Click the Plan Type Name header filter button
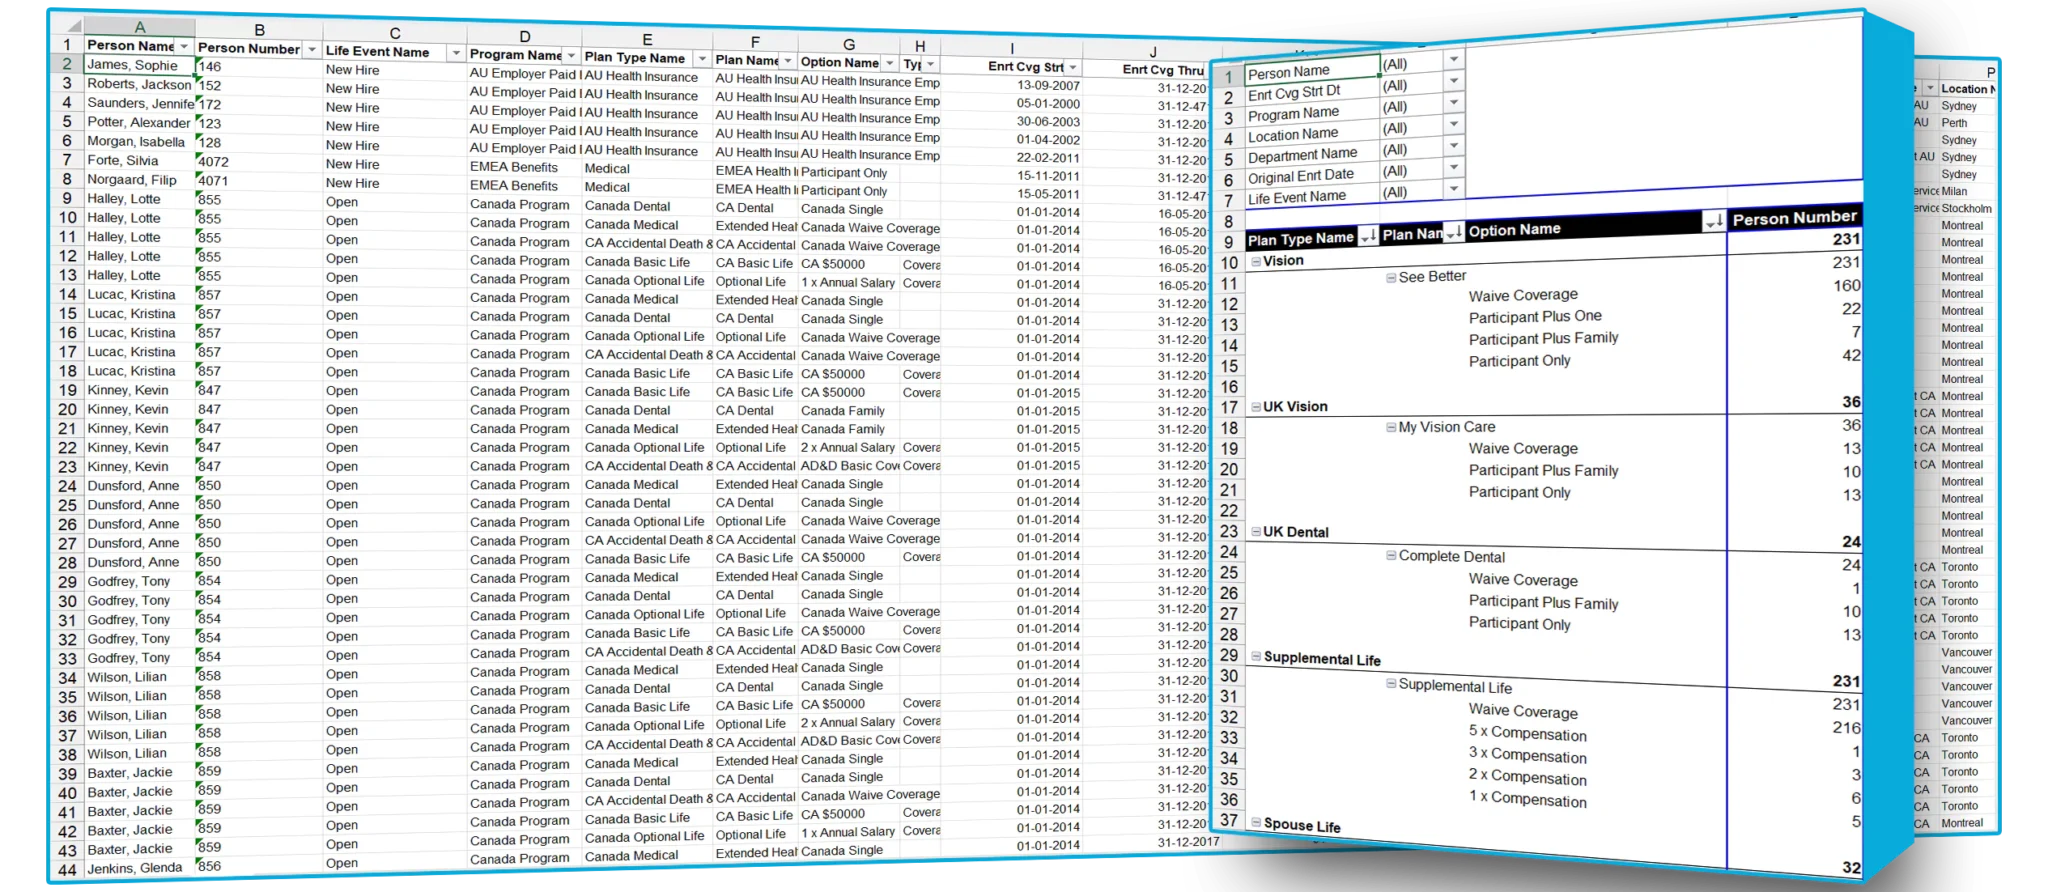 point(702,59)
